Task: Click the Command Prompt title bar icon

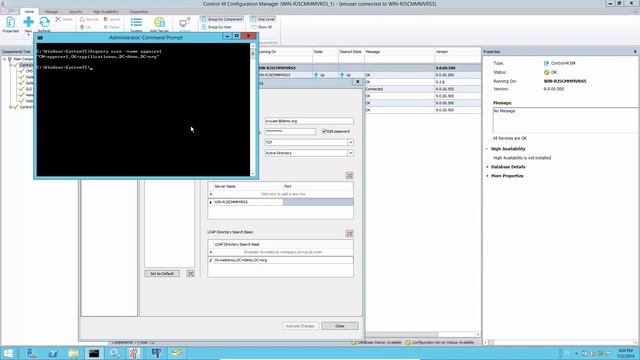Action: (x=40, y=38)
